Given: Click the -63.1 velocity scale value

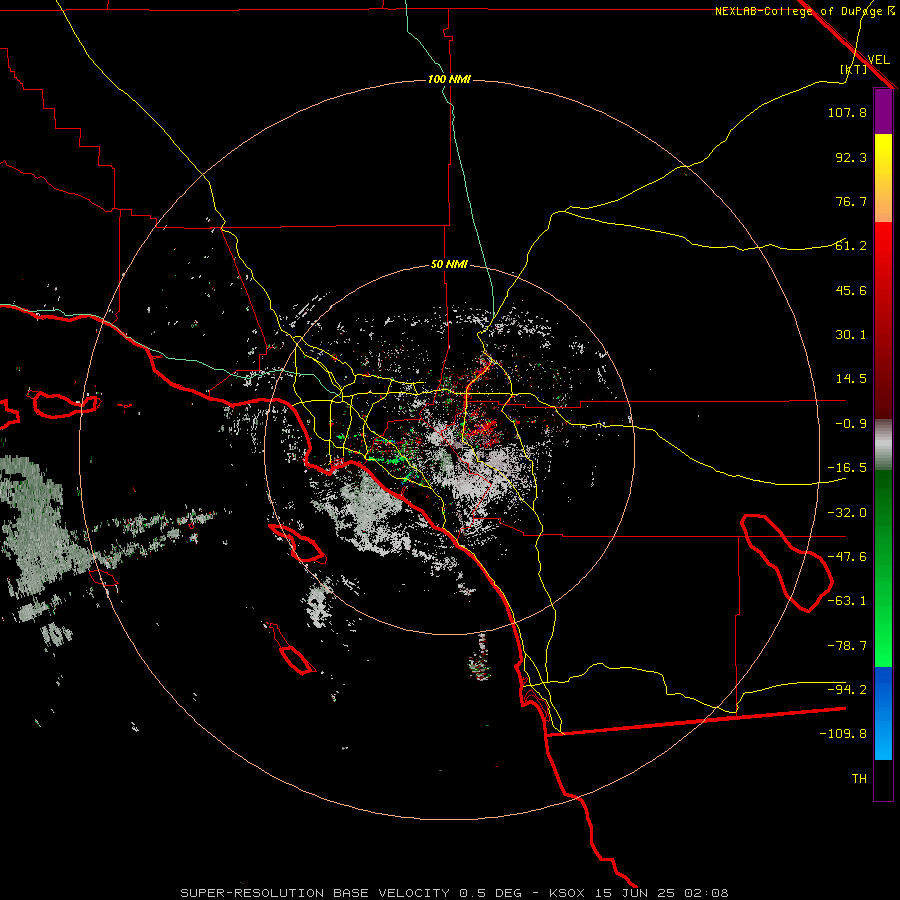Looking at the screenshot, I should point(847,601).
